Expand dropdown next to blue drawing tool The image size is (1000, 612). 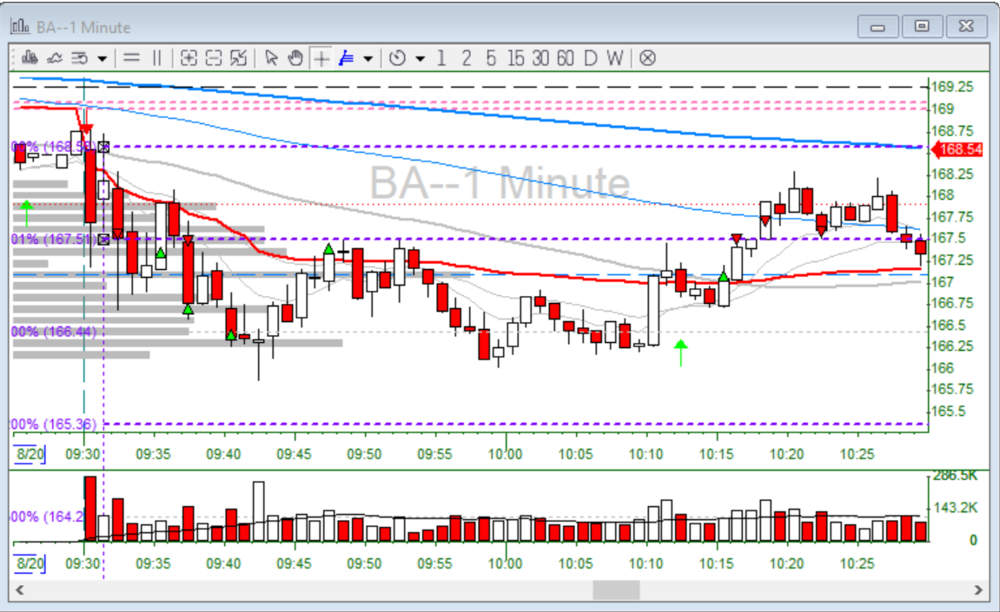(369, 58)
